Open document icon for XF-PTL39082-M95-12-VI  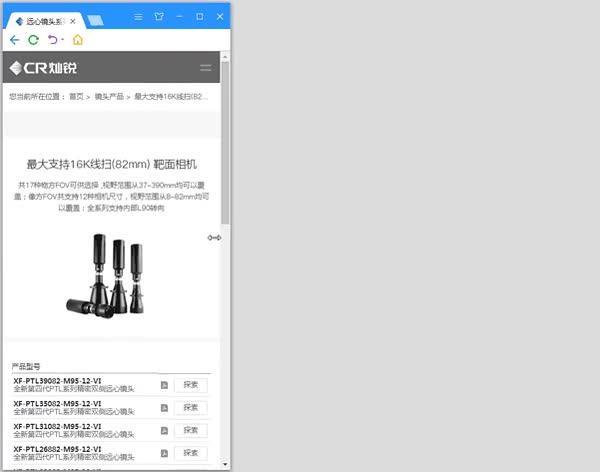(x=164, y=385)
